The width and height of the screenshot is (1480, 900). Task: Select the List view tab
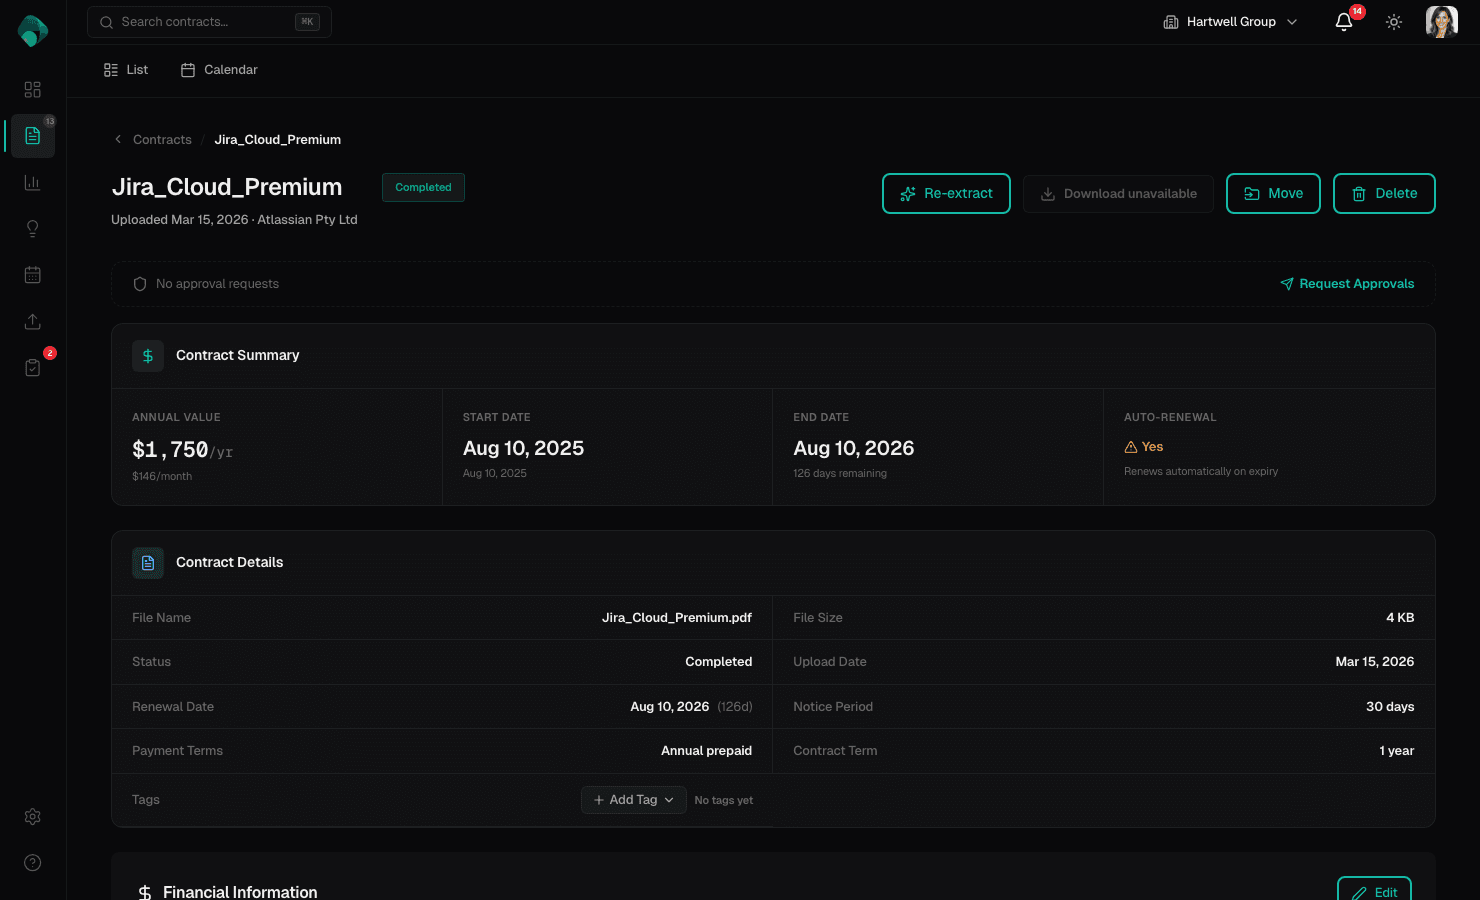coord(125,69)
